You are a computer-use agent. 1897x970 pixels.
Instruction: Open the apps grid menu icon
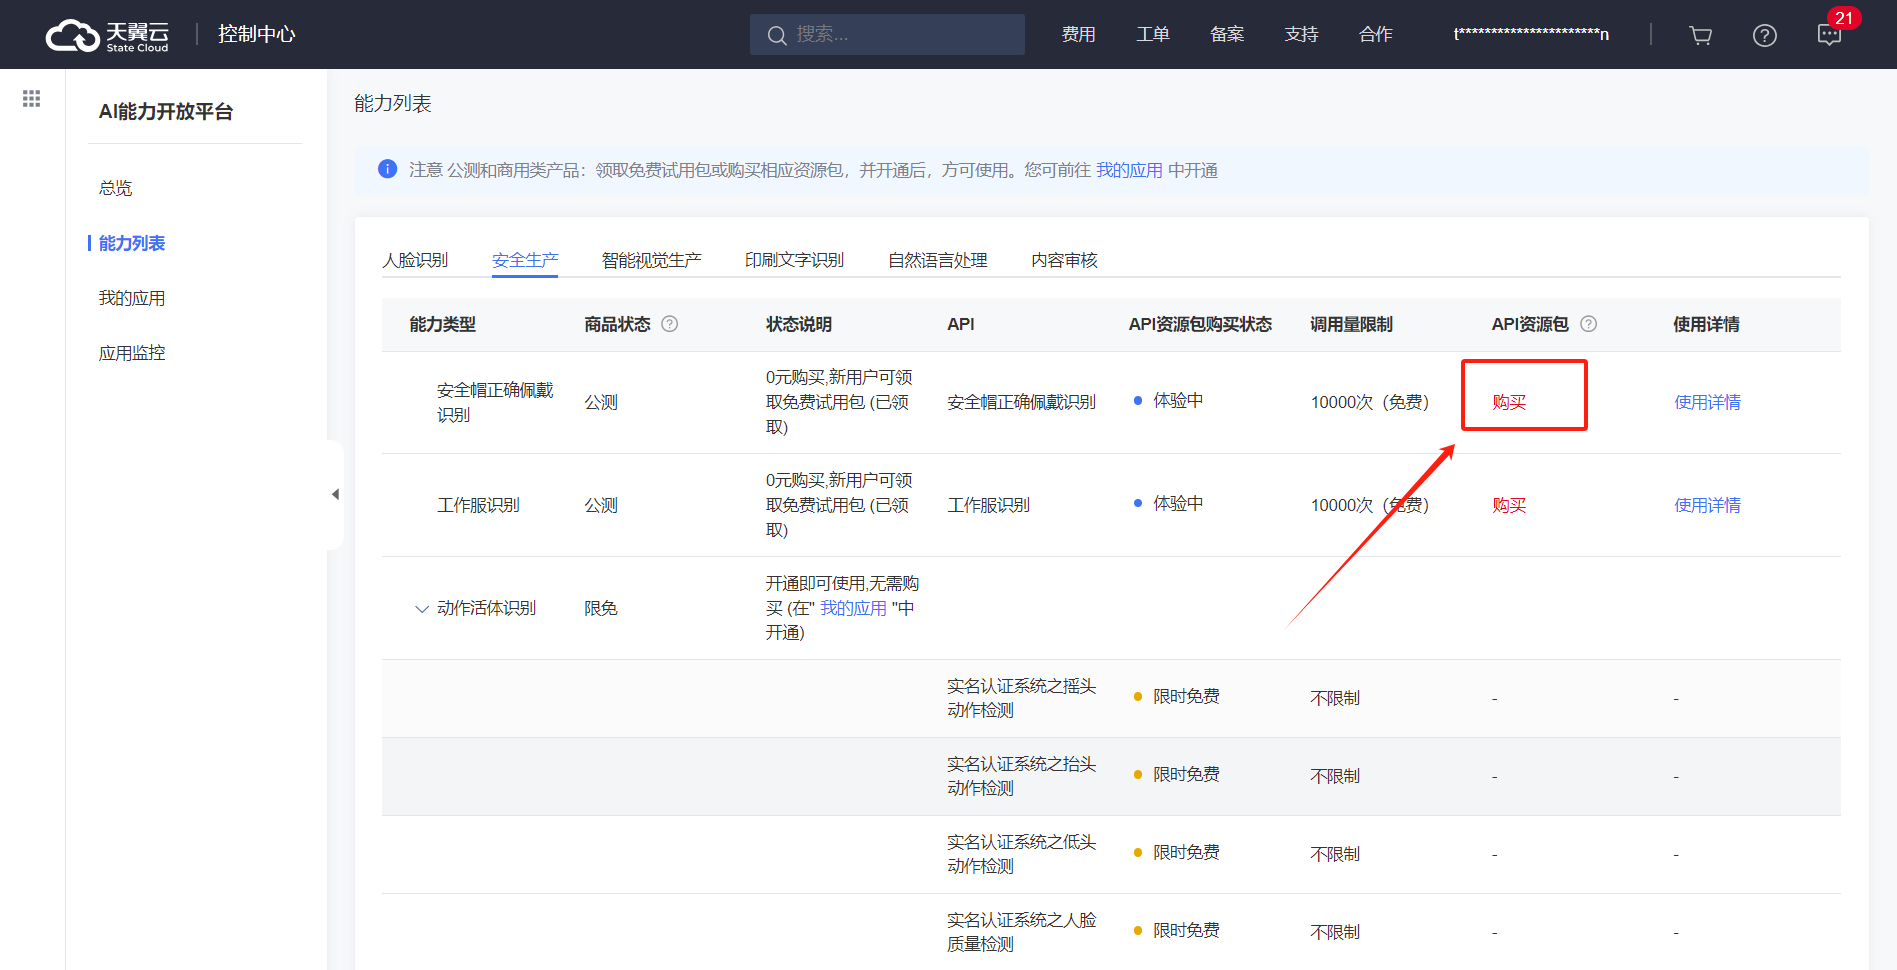pyautogui.click(x=32, y=98)
